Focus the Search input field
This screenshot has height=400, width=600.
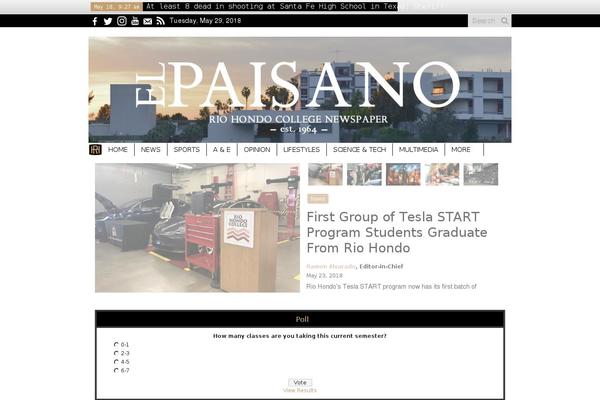click(484, 21)
